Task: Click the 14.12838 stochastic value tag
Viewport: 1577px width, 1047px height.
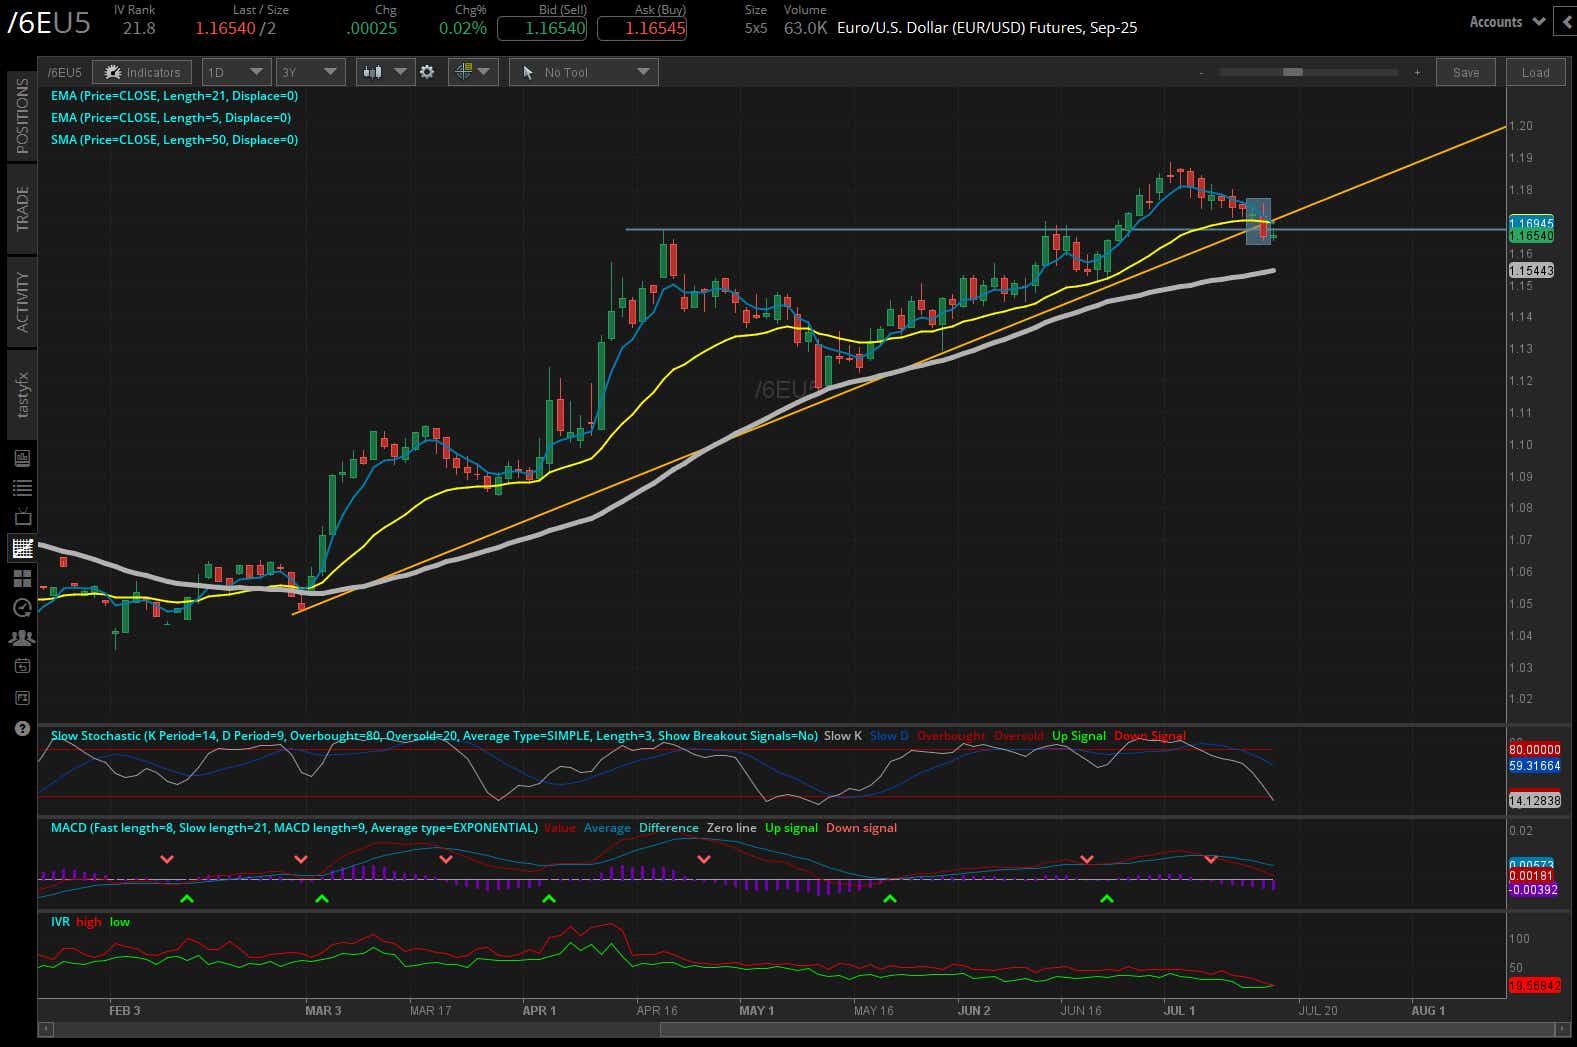Action: point(1534,800)
